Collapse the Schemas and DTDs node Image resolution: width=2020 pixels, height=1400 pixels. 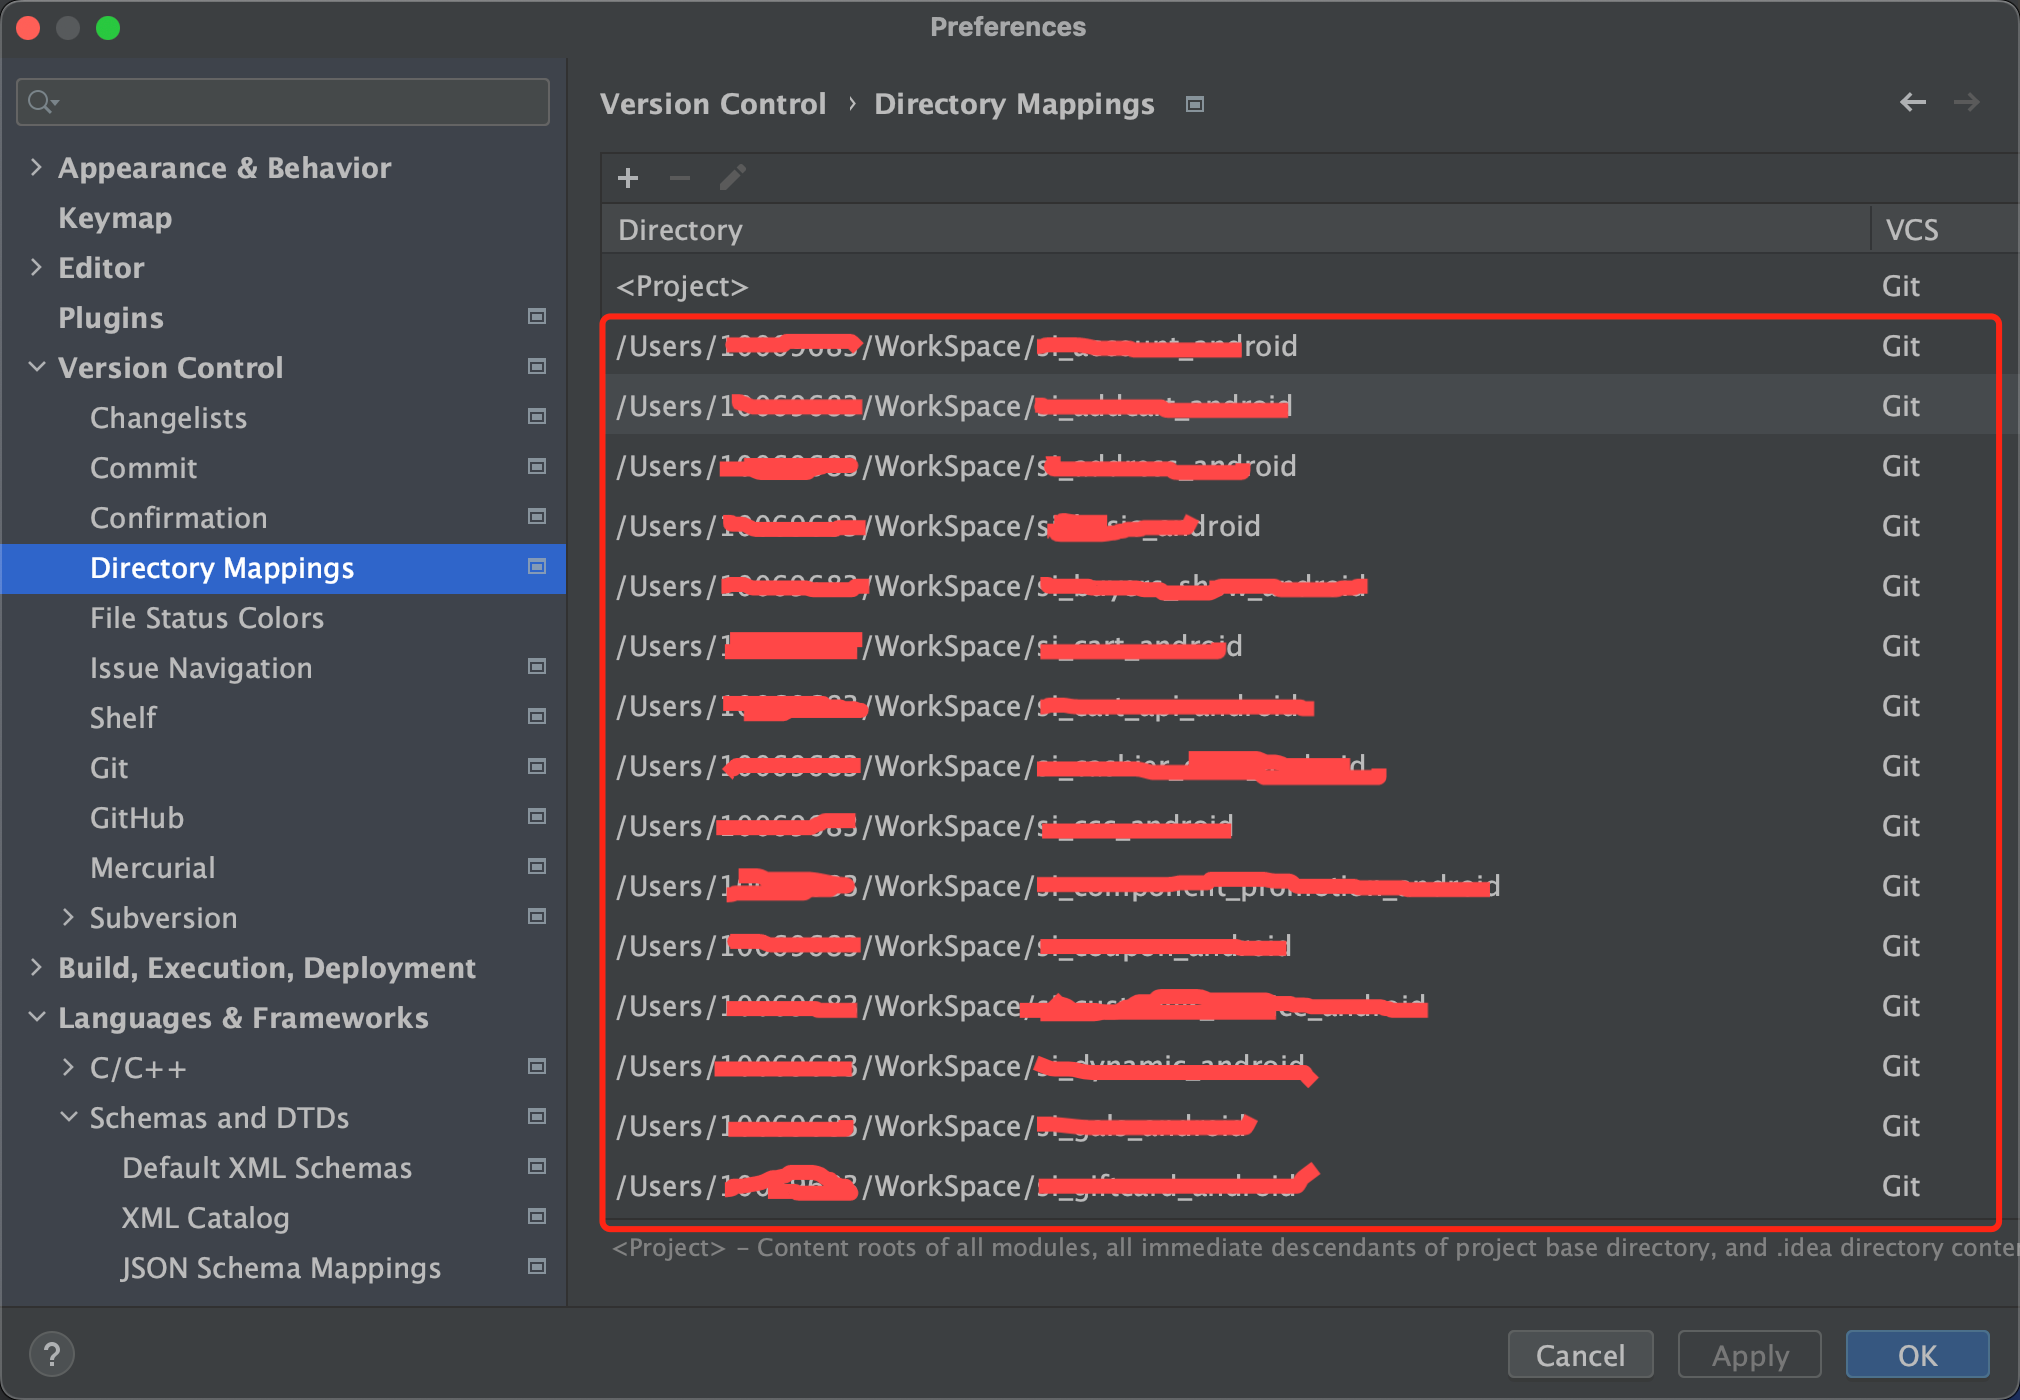coord(68,1117)
